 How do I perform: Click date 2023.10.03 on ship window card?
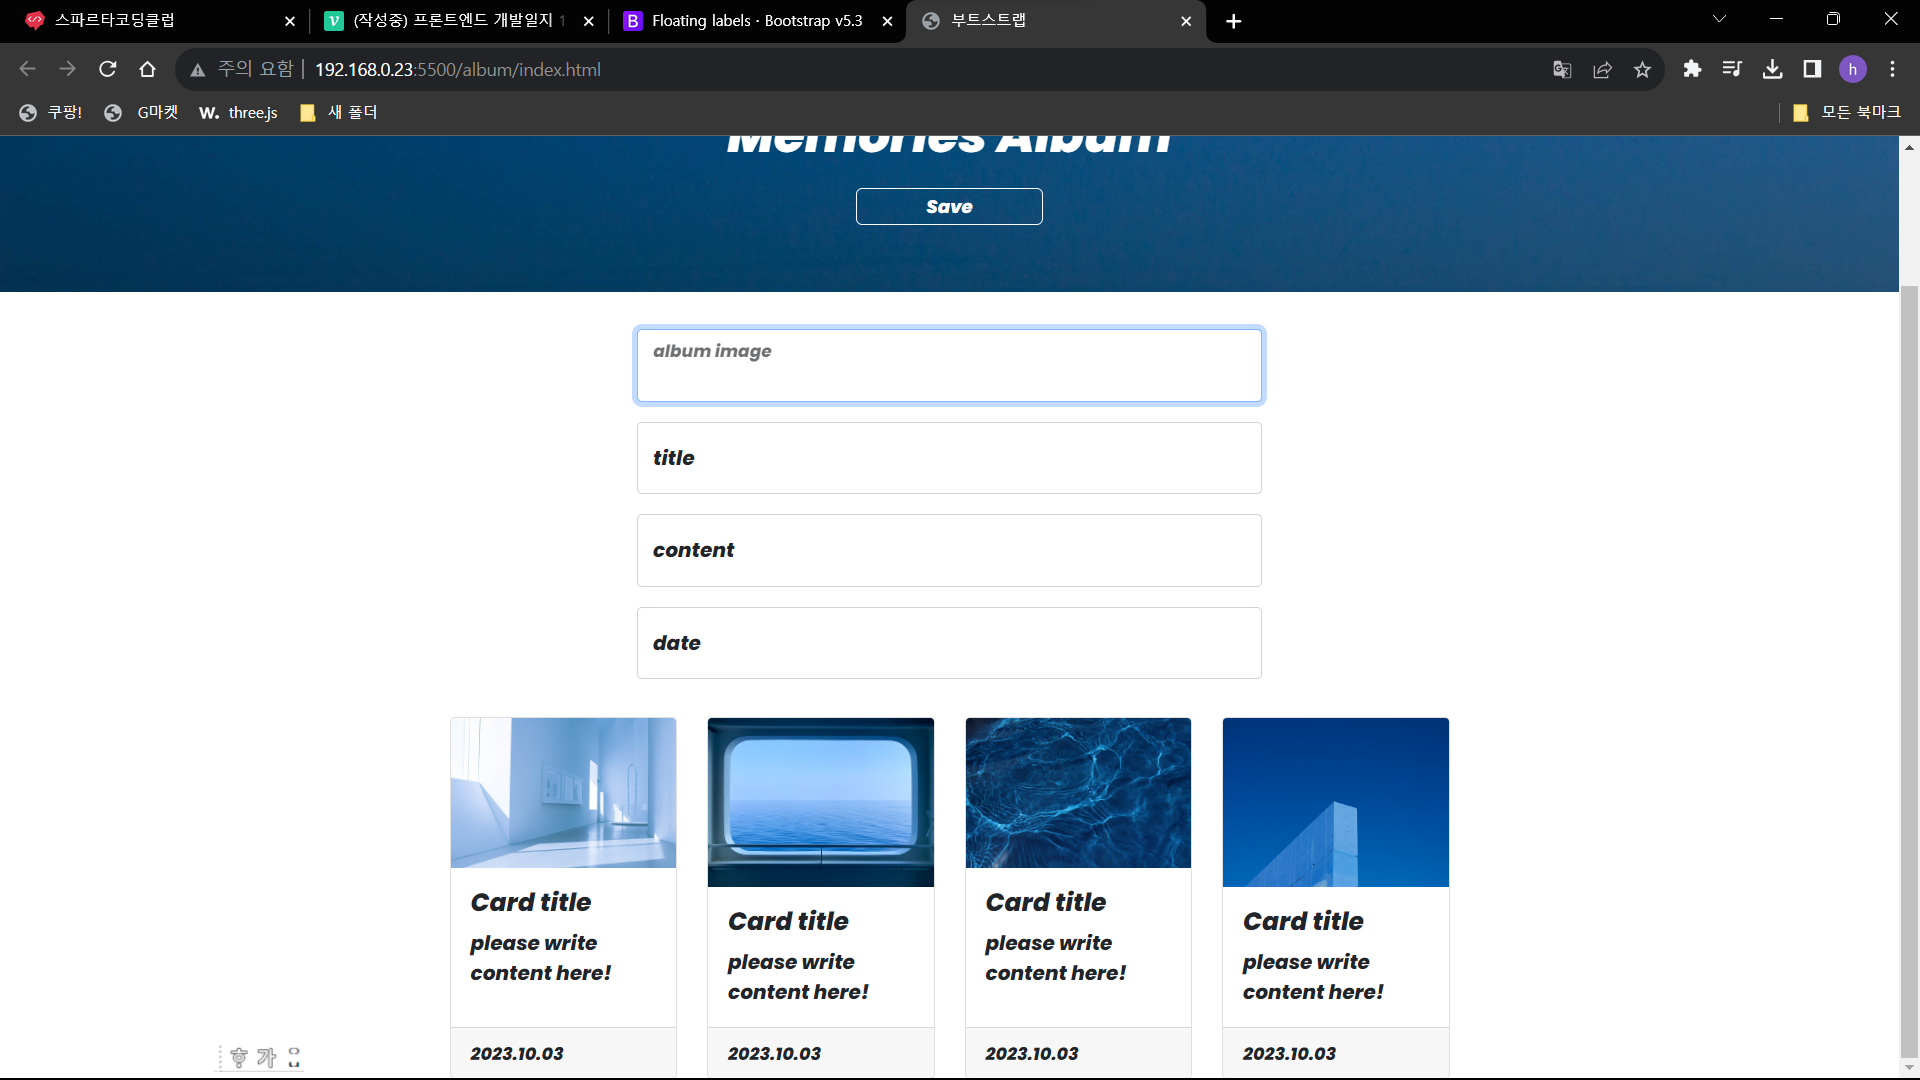pyautogui.click(x=774, y=1053)
